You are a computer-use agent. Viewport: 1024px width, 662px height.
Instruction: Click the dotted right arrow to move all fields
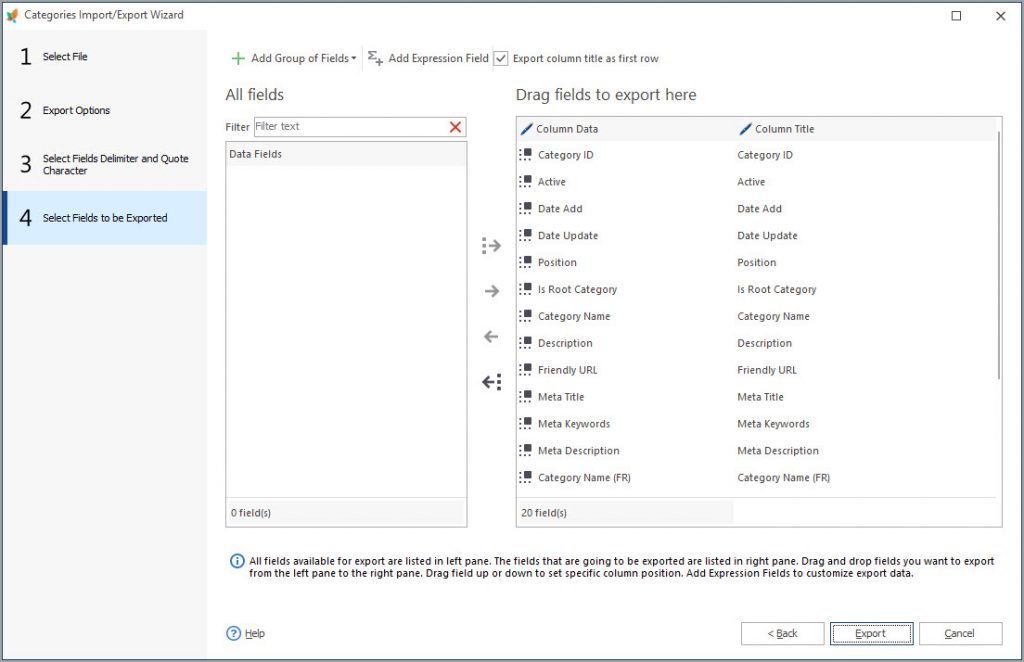[490, 245]
